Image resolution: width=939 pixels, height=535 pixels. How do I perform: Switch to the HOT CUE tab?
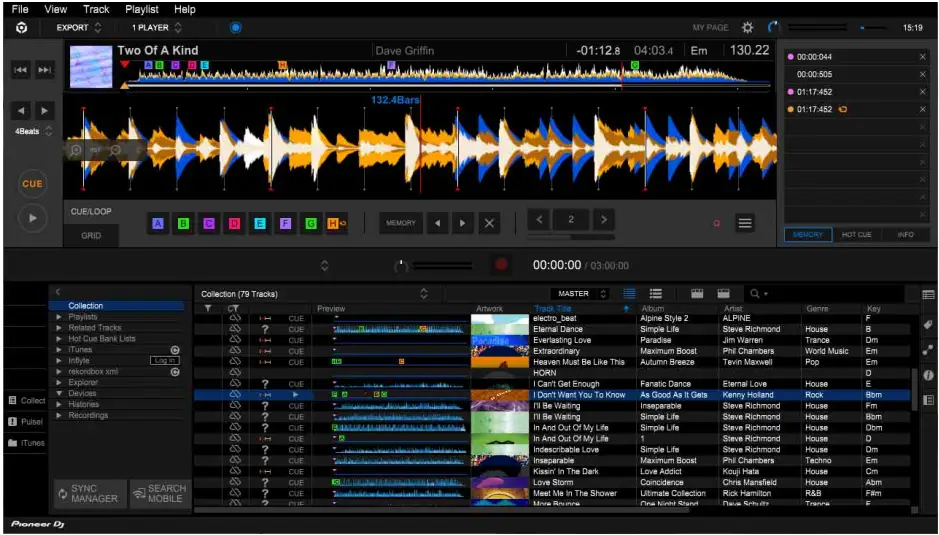pyautogui.click(x=857, y=235)
